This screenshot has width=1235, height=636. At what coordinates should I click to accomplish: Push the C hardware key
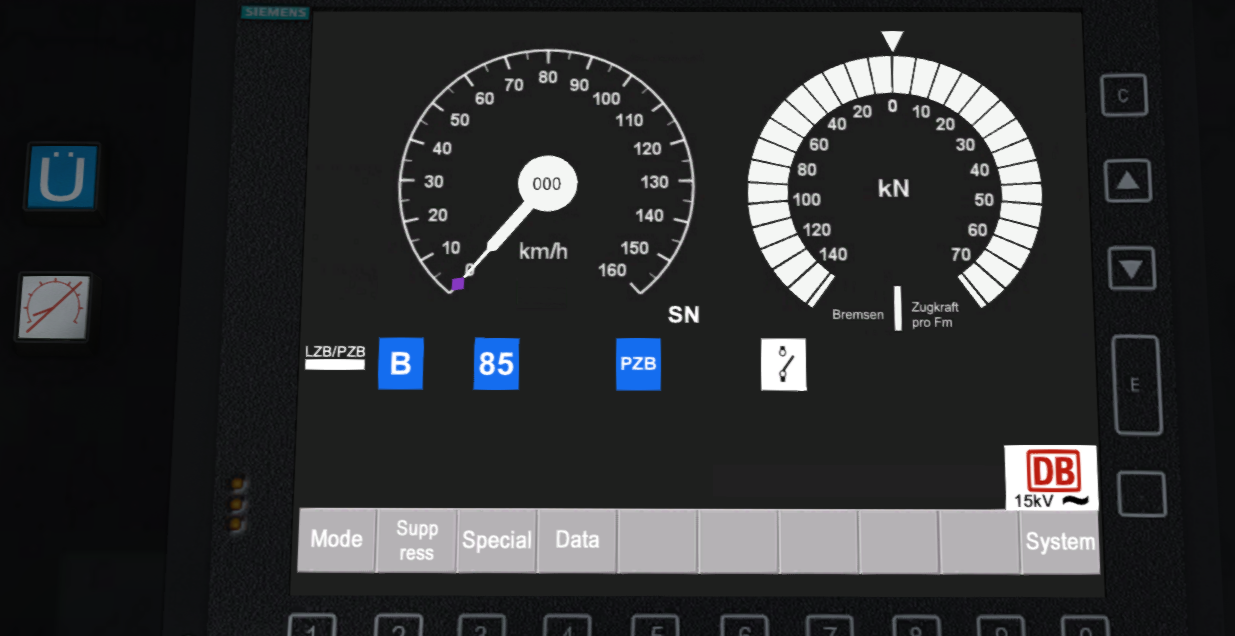coord(1124,96)
